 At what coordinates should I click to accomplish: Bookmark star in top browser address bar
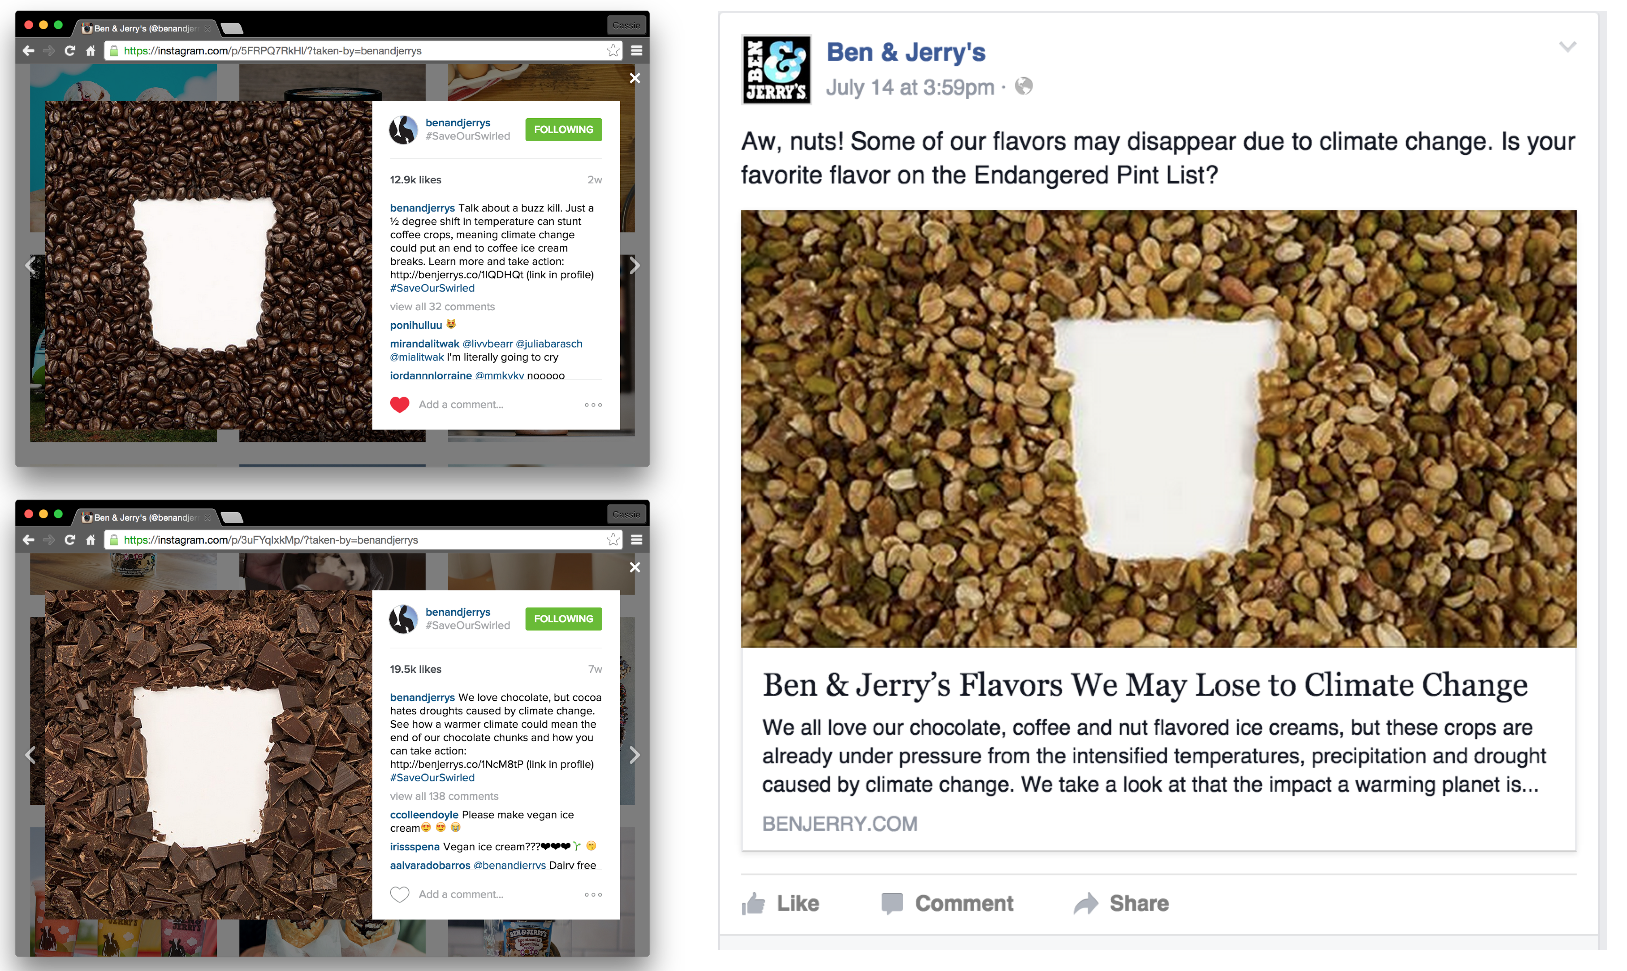(x=613, y=51)
